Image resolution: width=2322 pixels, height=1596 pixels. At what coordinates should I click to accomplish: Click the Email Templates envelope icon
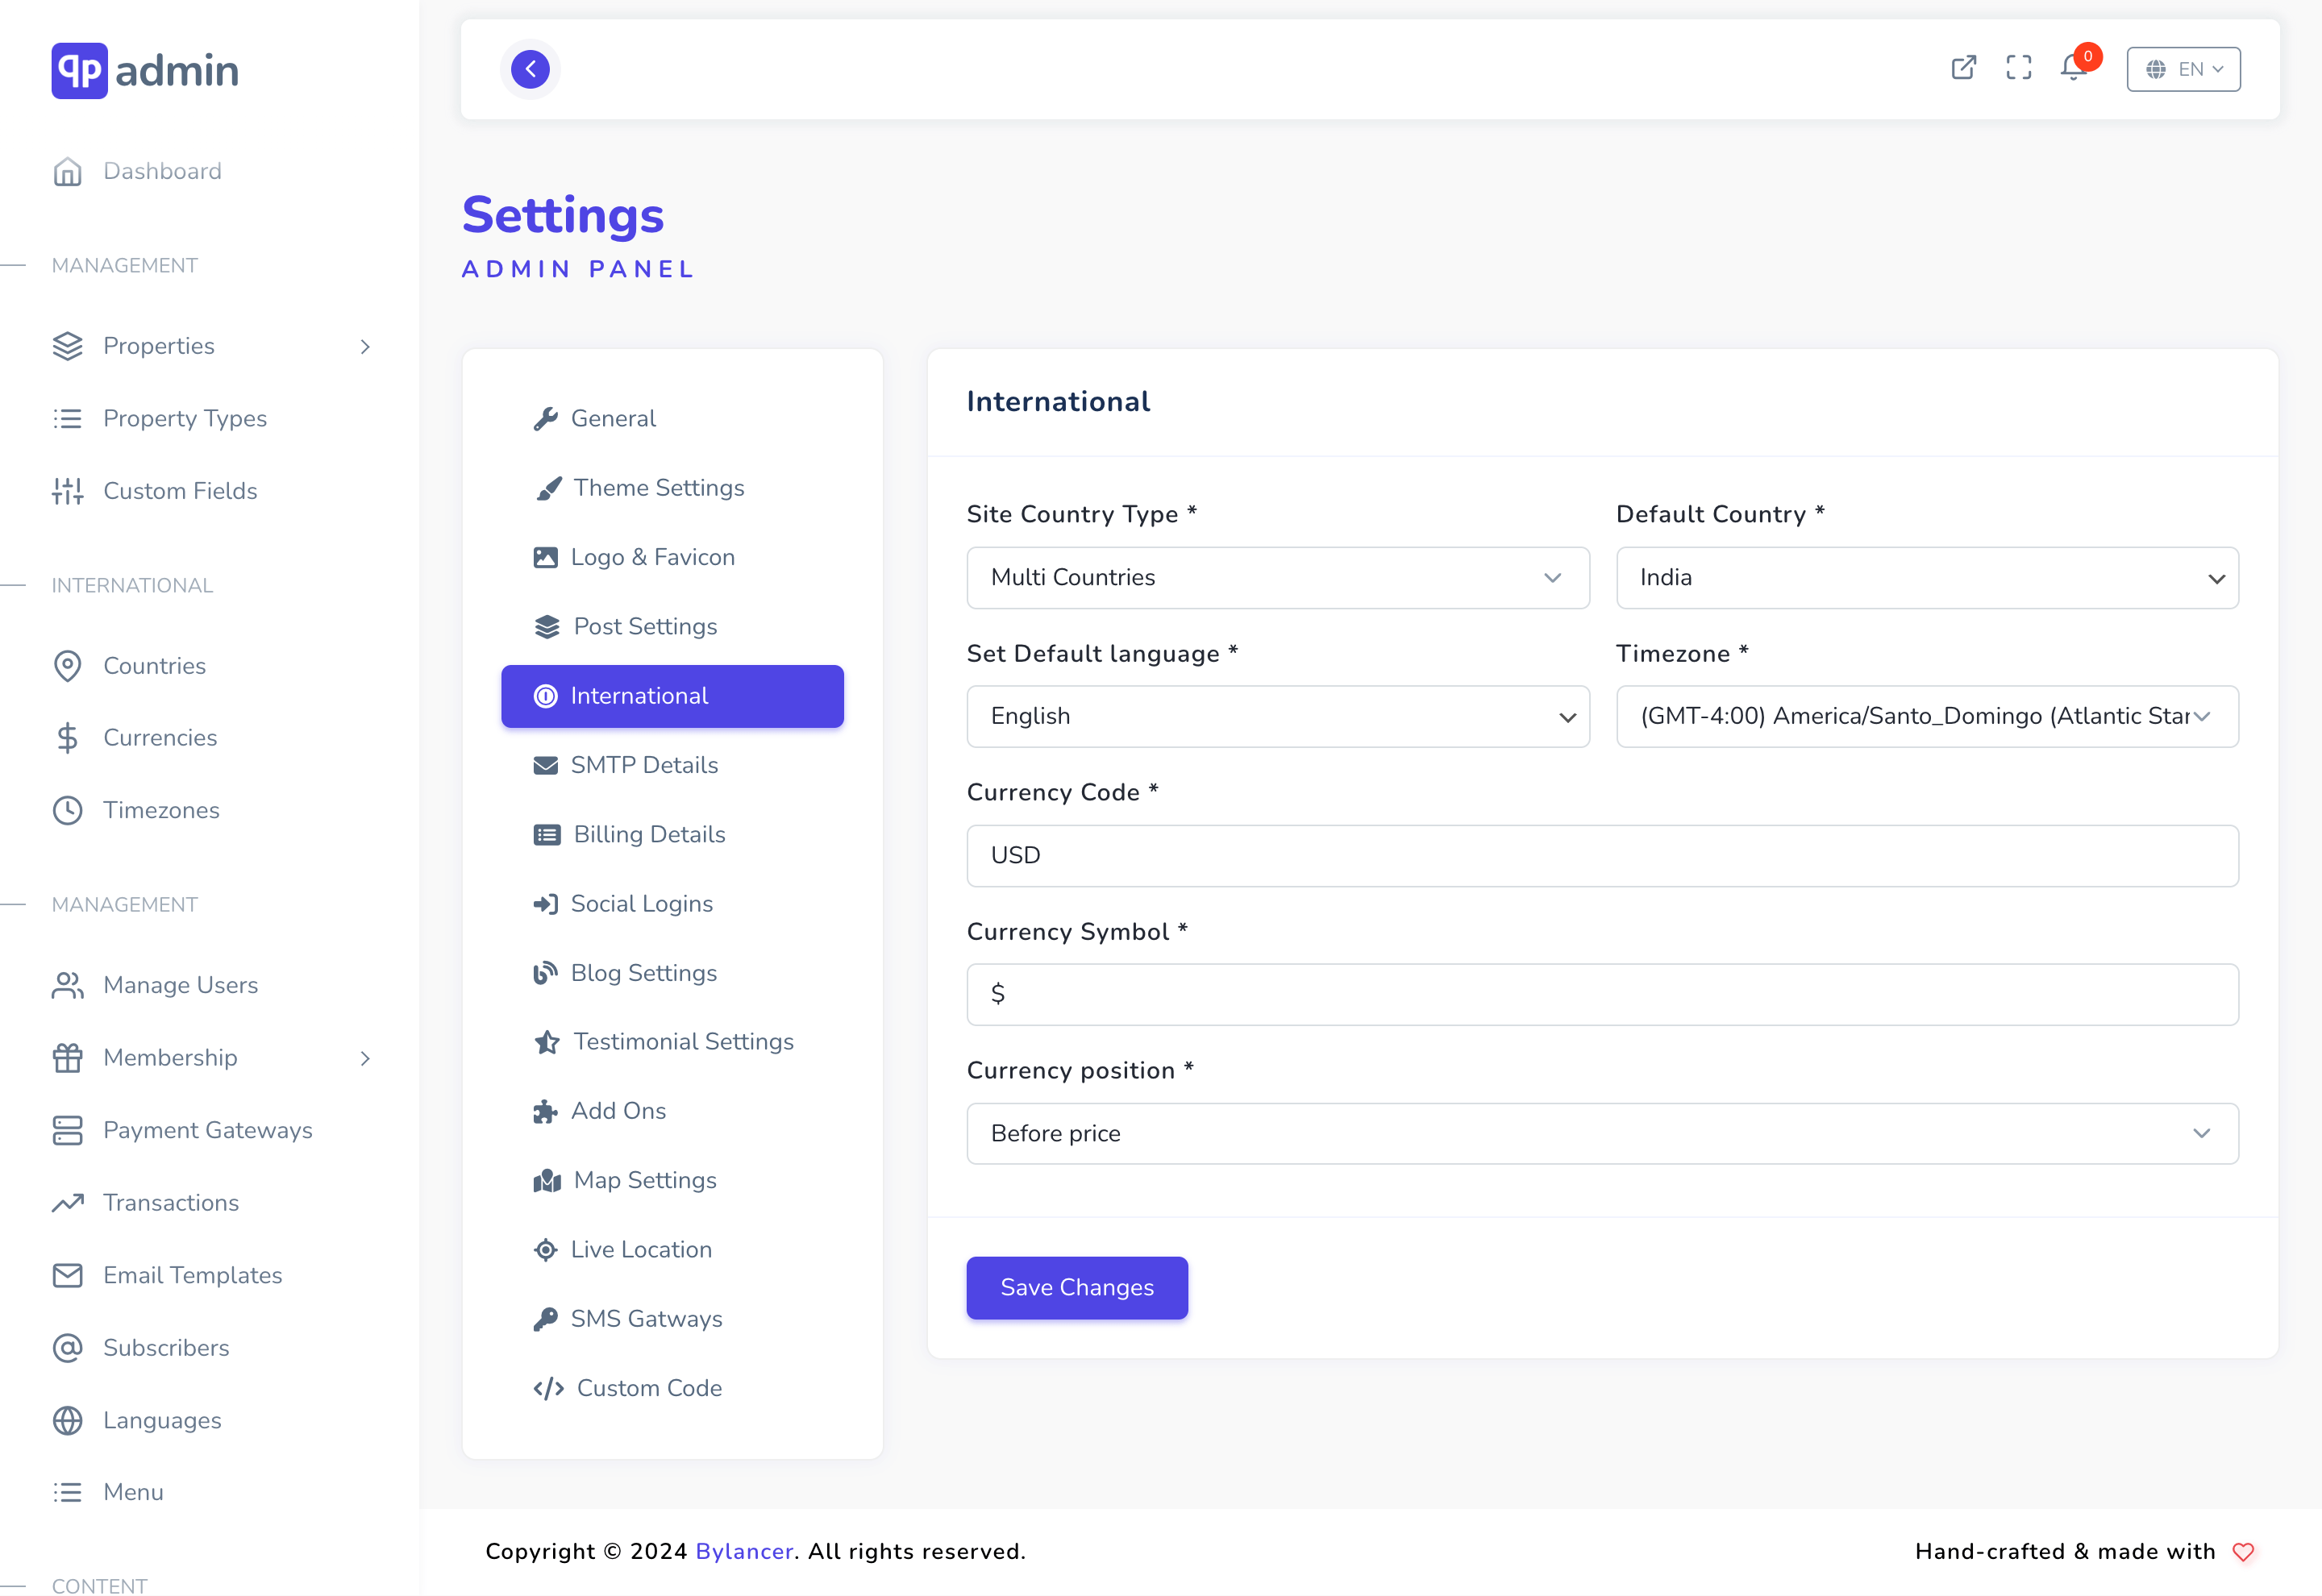point(67,1275)
